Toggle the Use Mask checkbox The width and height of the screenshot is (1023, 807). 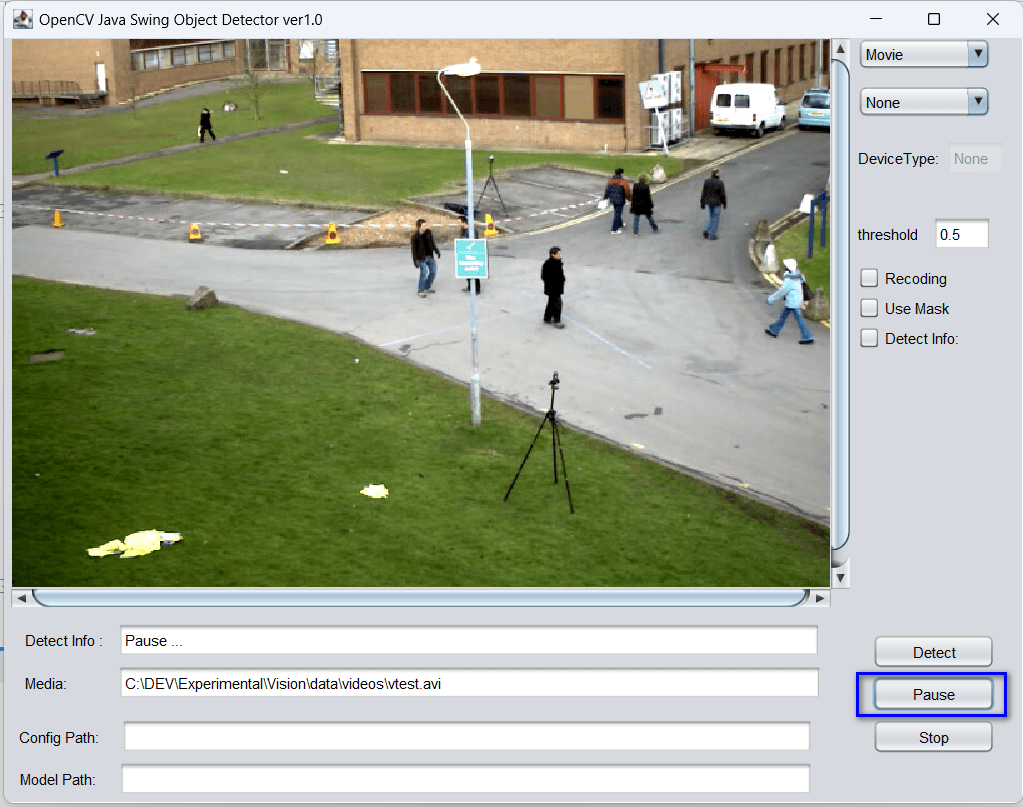click(869, 309)
